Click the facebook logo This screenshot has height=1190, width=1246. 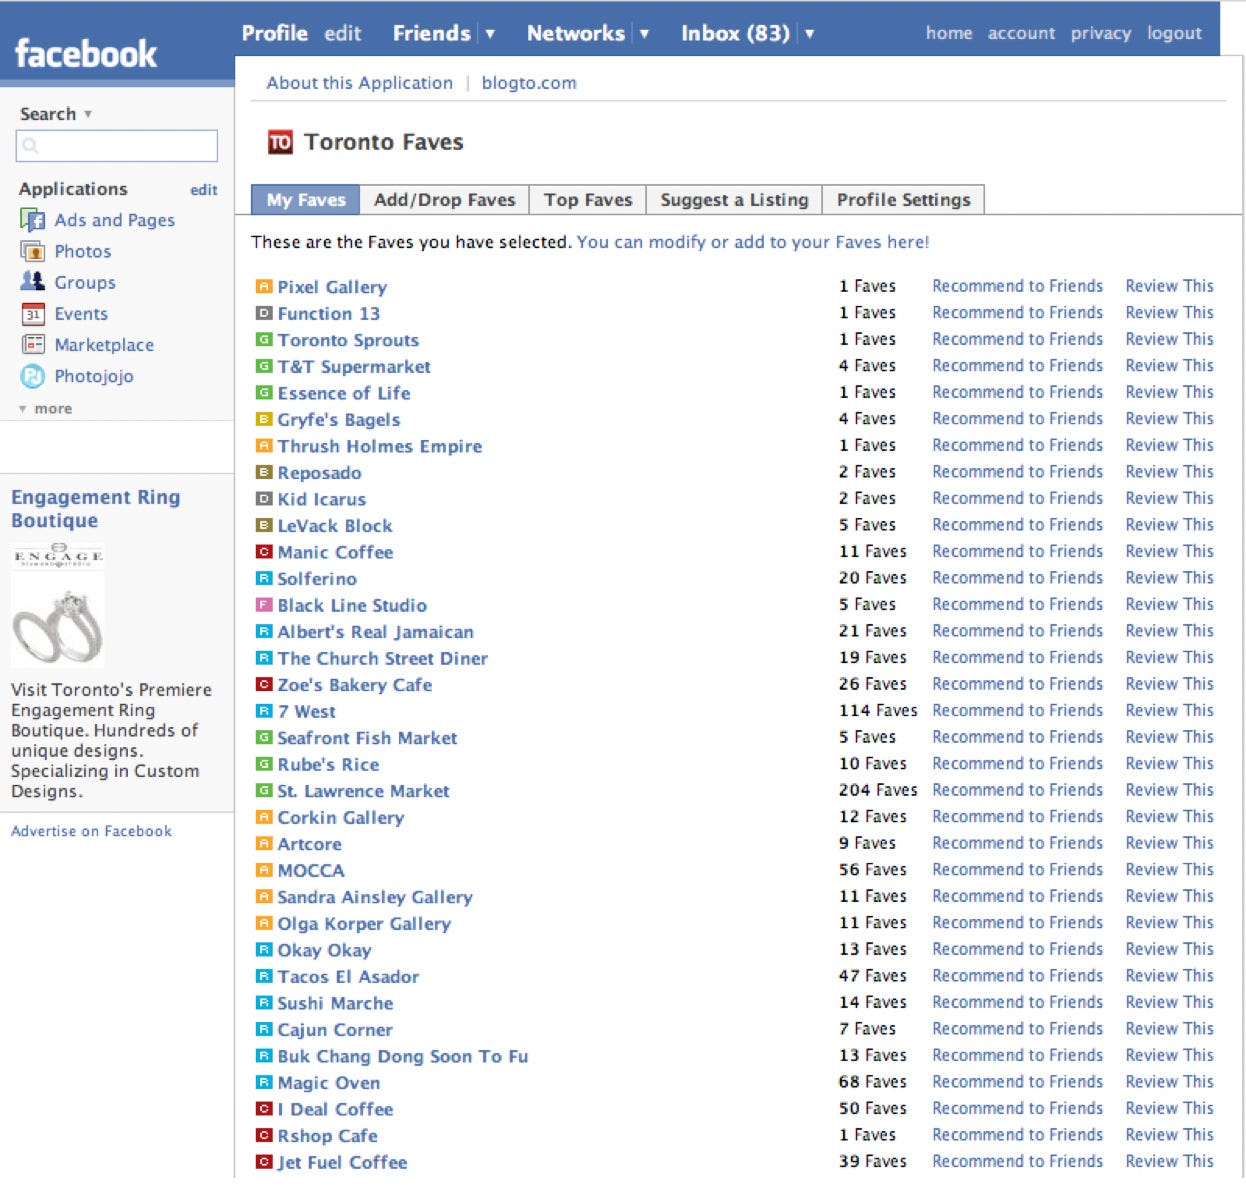click(86, 54)
